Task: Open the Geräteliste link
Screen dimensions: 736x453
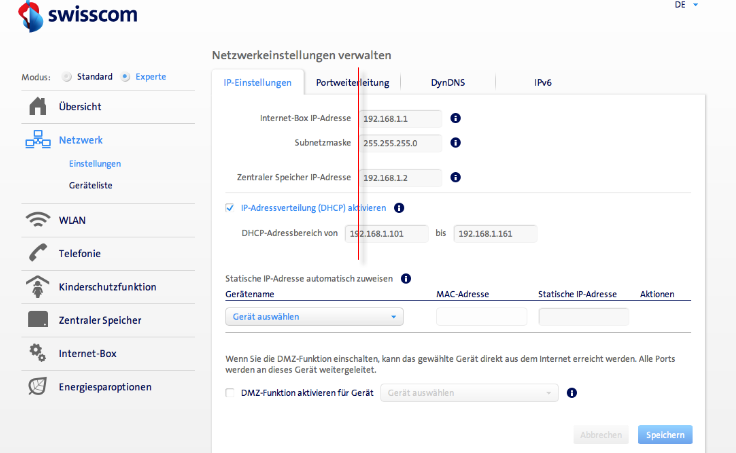Action: [x=90, y=185]
